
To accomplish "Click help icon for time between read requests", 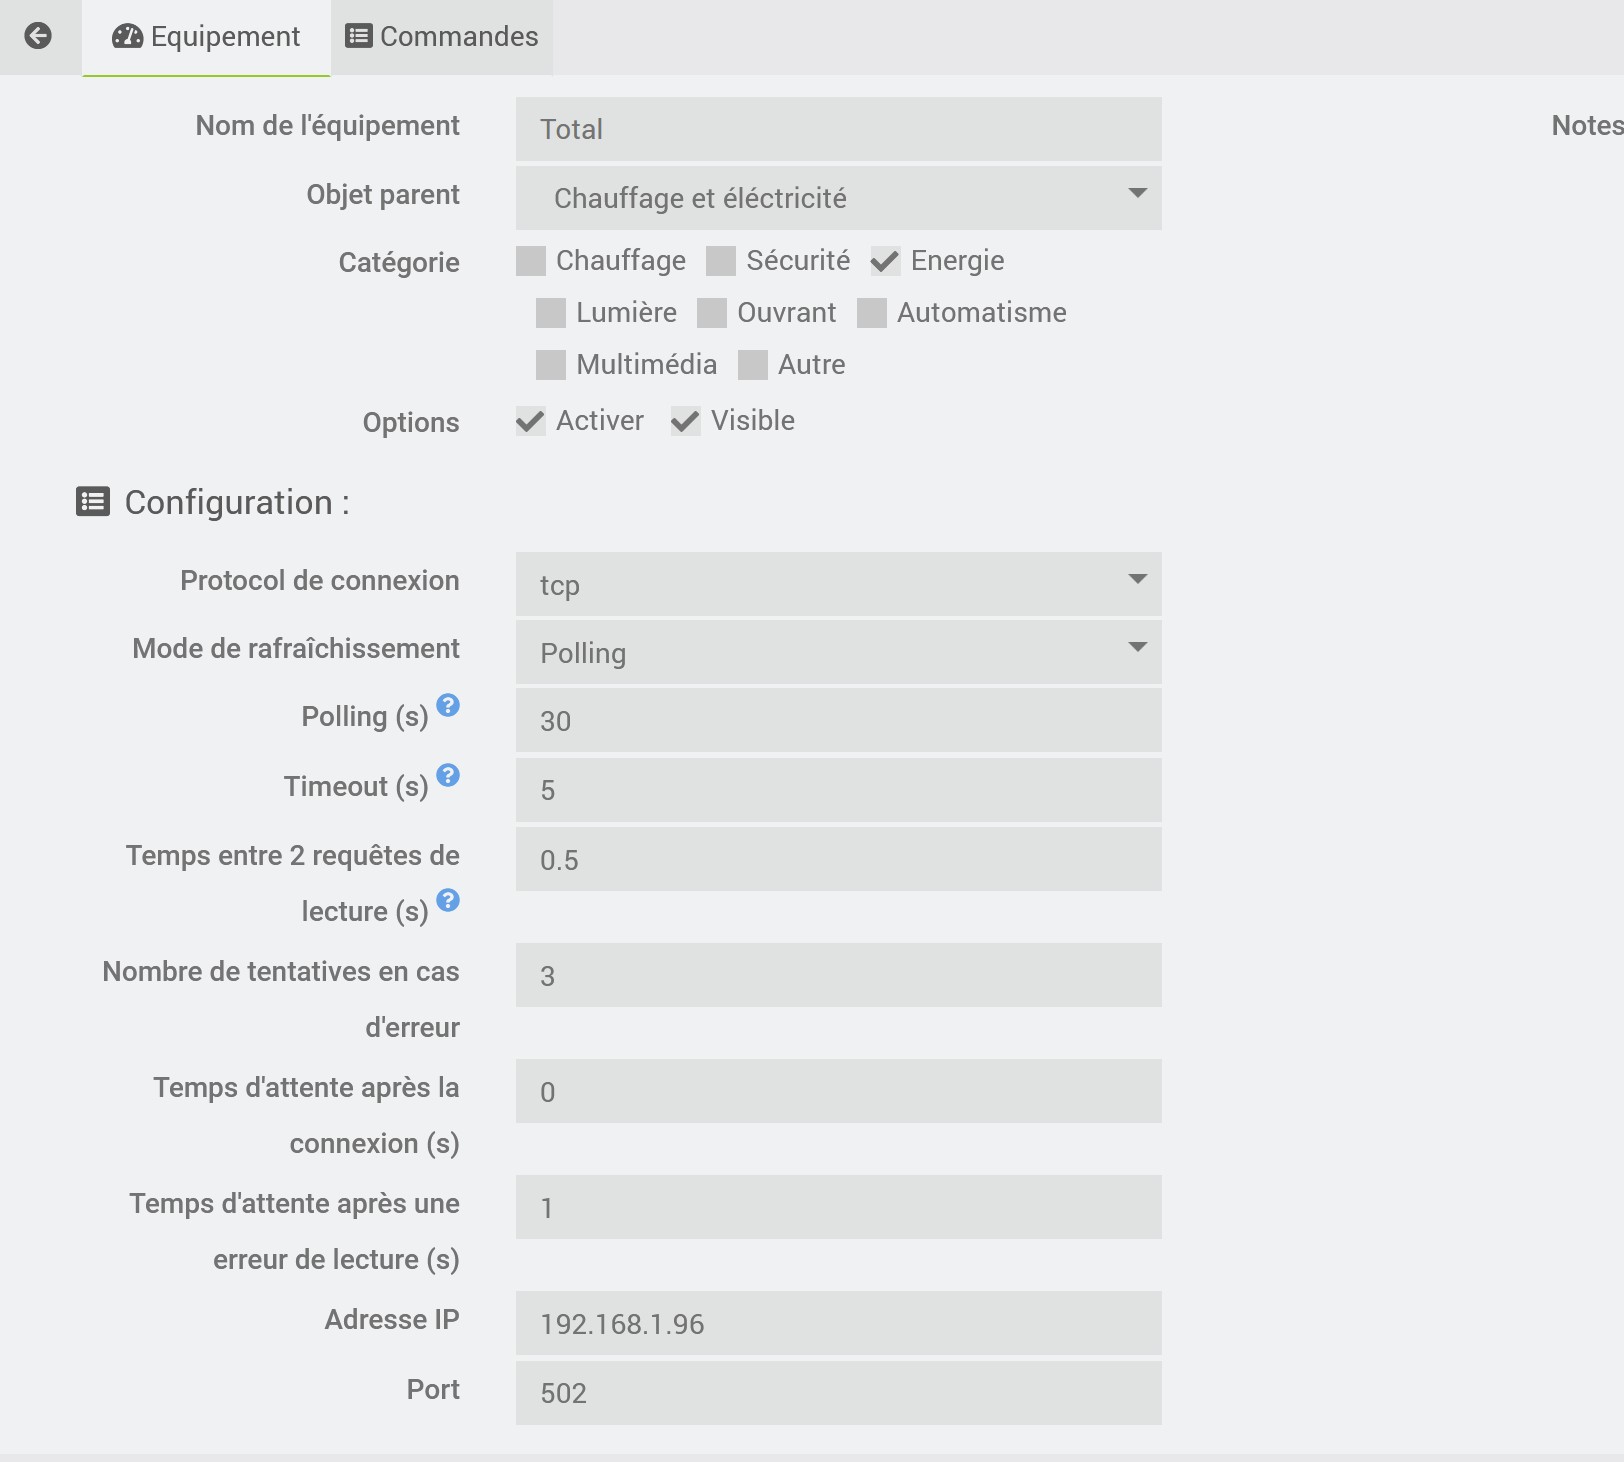I will tap(448, 900).
